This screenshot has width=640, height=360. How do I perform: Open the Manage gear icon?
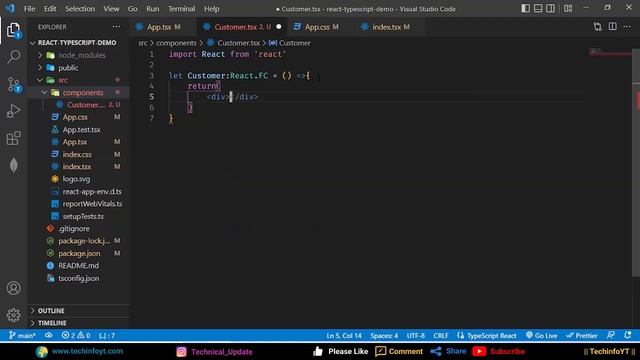click(13, 315)
